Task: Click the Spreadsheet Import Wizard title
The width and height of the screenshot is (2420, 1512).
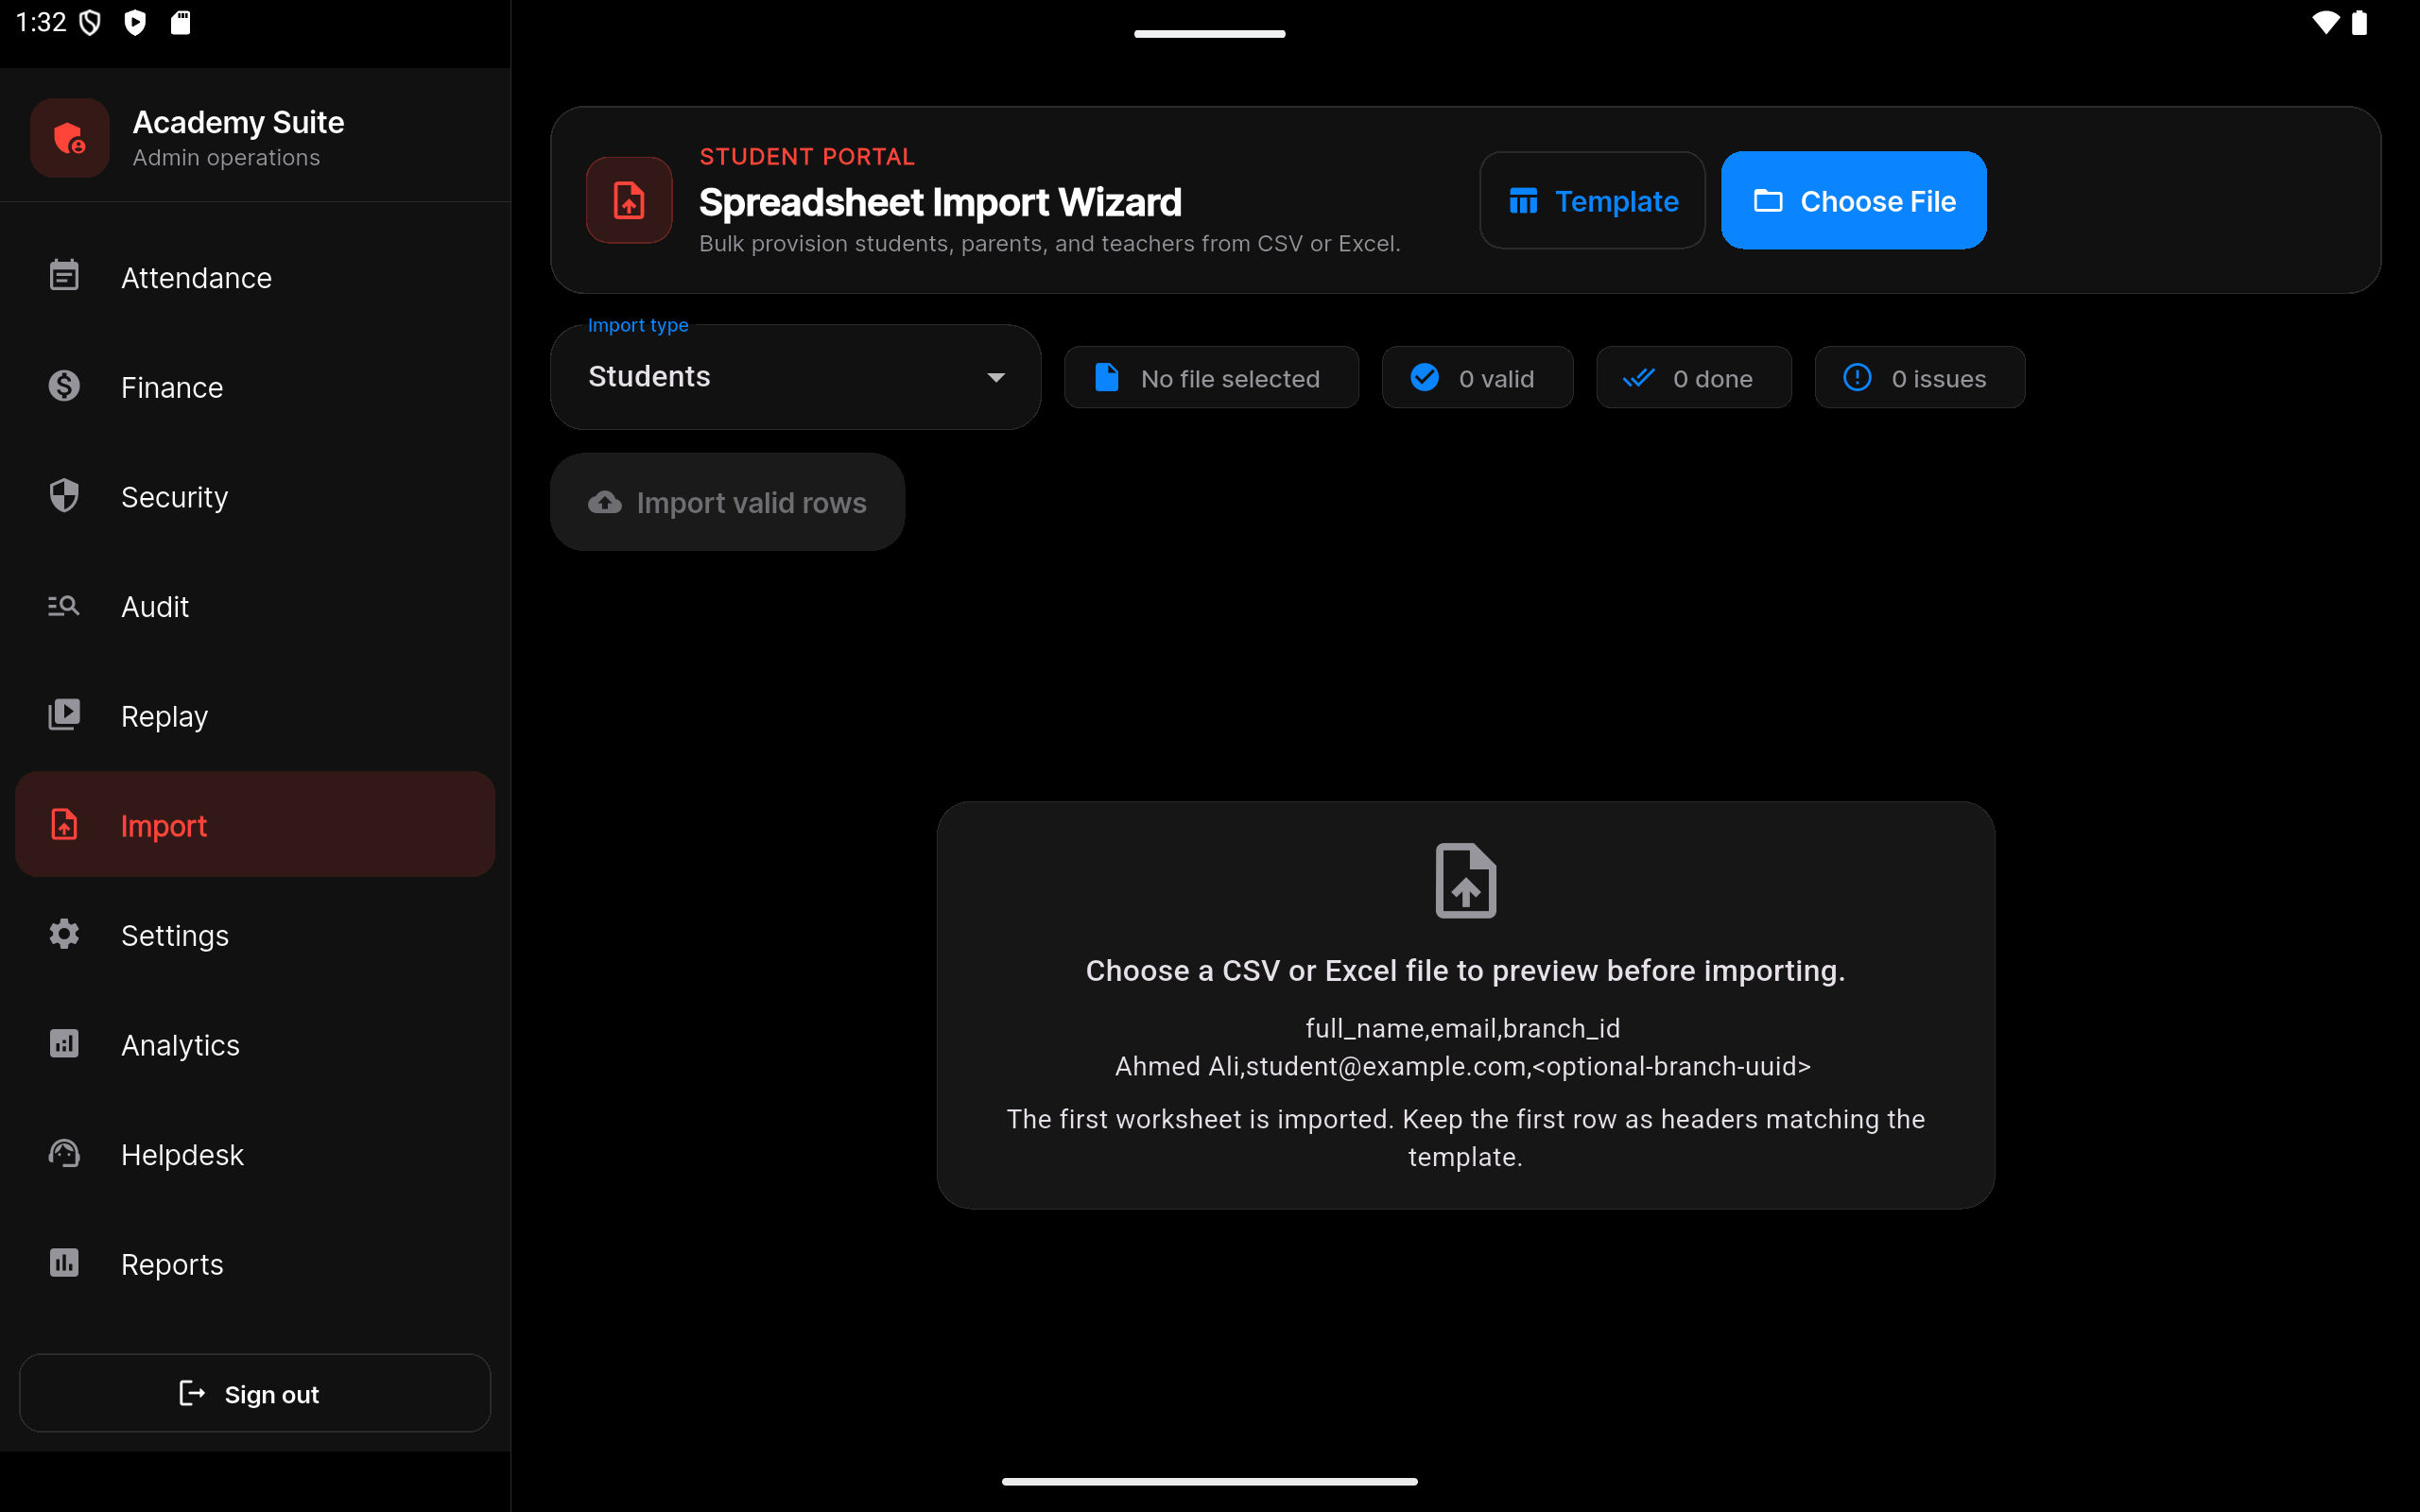Action: pyautogui.click(x=940, y=202)
